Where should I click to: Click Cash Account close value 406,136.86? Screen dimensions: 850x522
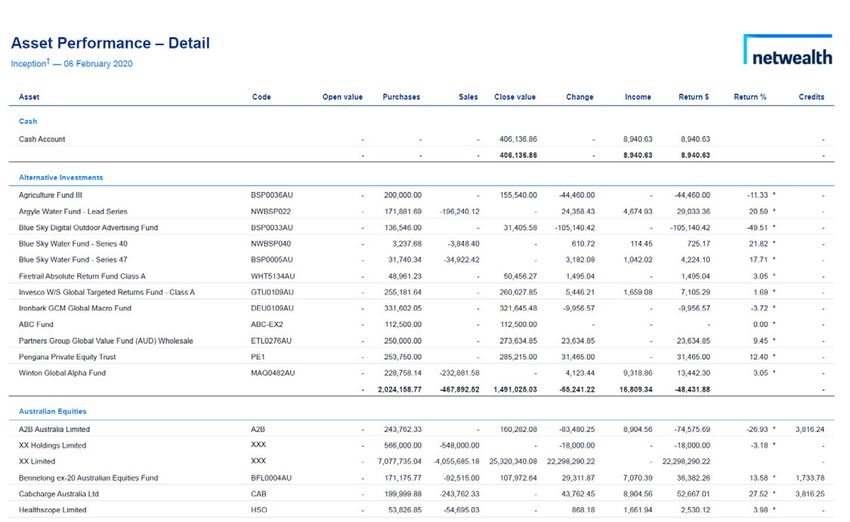(x=518, y=139)
